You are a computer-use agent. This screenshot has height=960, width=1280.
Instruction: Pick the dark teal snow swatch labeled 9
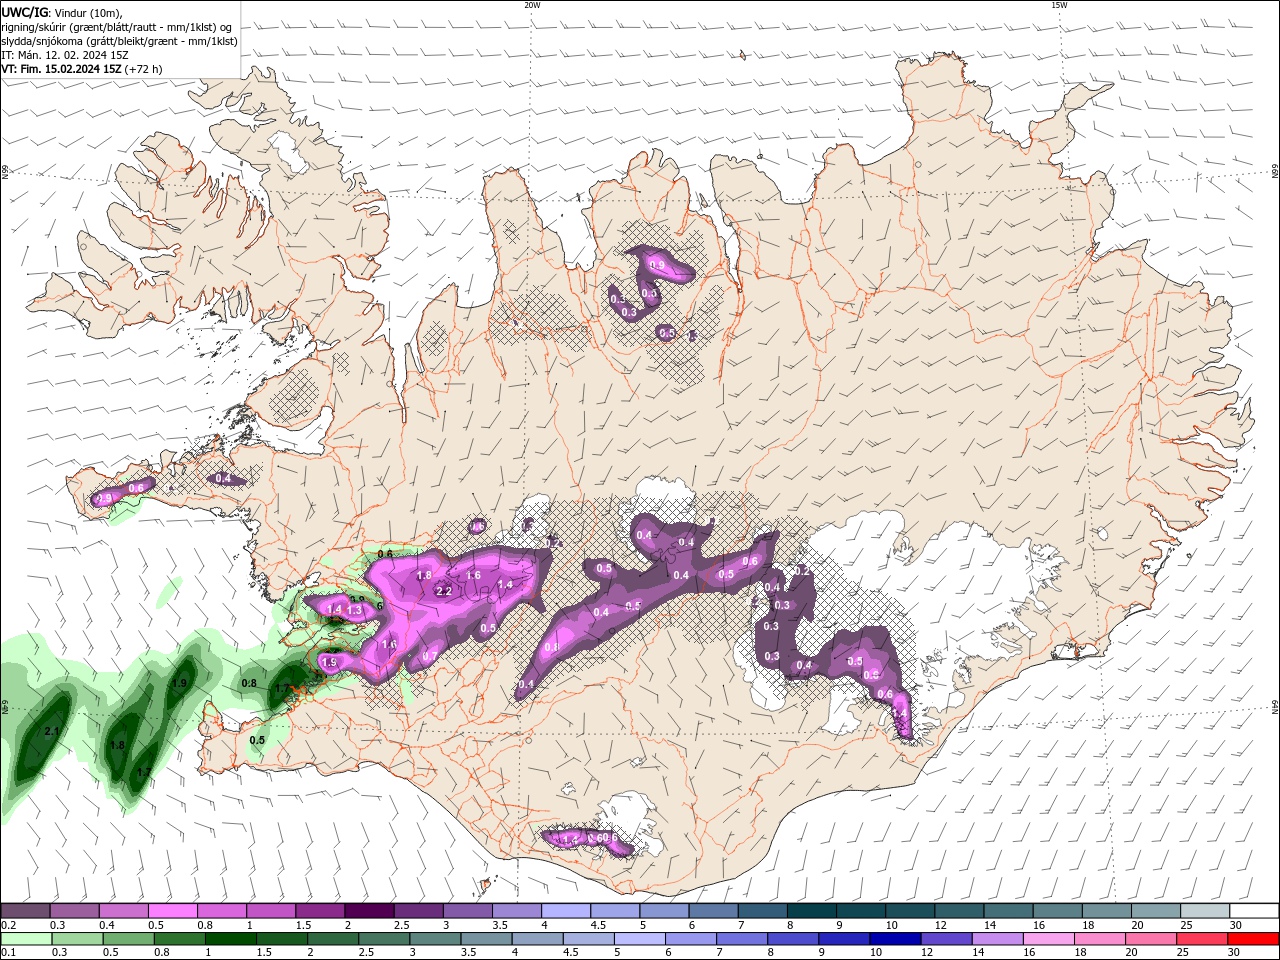(x=860, y=911)
